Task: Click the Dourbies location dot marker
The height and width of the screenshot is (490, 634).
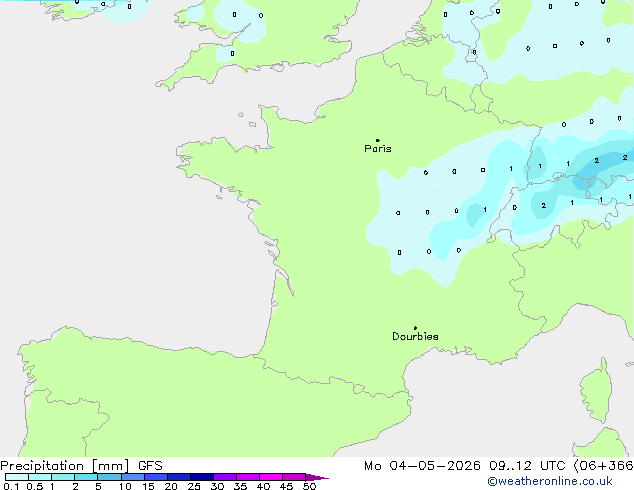Action: (415, 328)
